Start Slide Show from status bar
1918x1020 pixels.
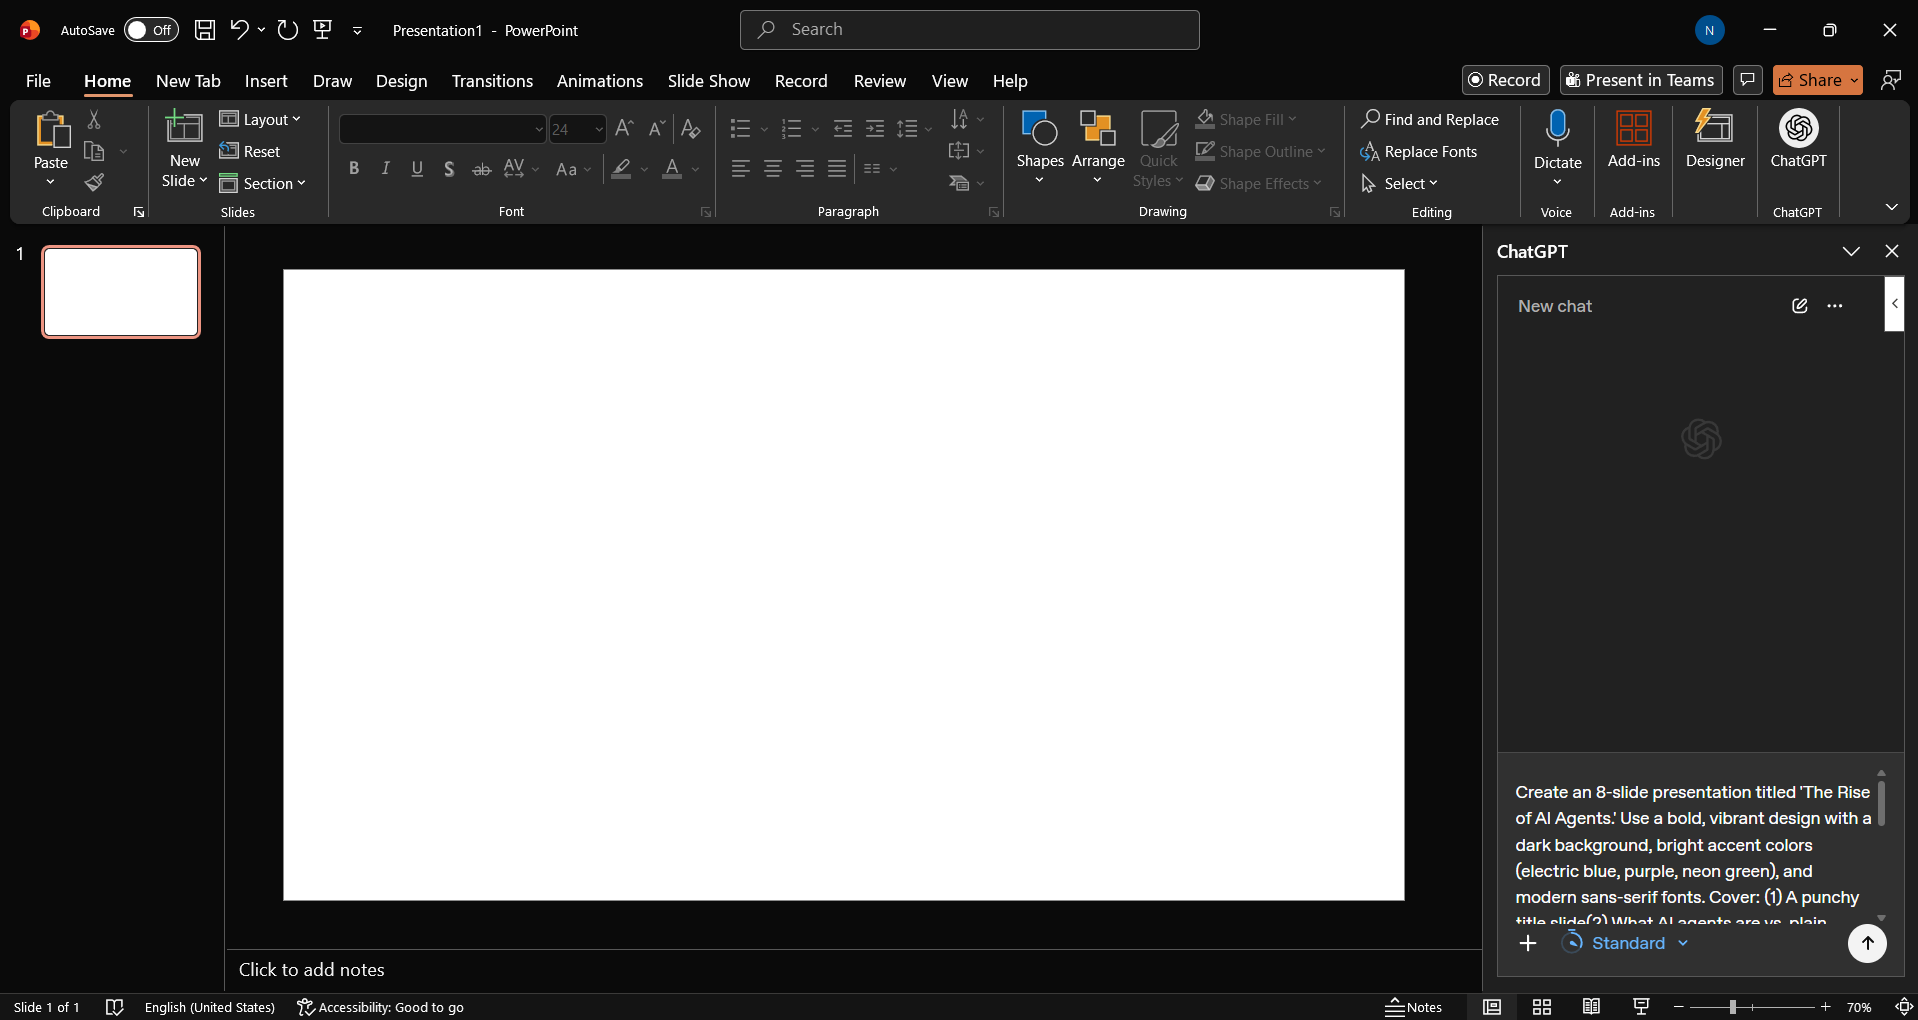(1641, 1007)
